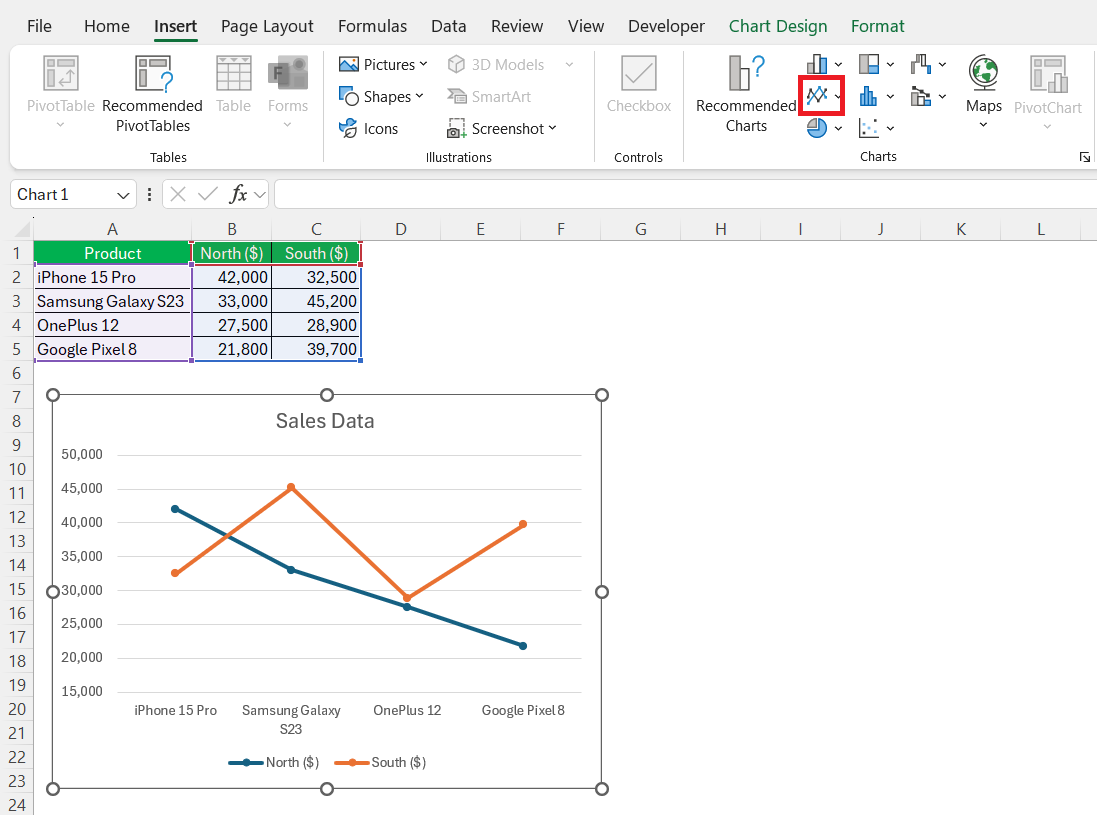Select the Product header cell
1097x815 pixels.
point(113,253)
